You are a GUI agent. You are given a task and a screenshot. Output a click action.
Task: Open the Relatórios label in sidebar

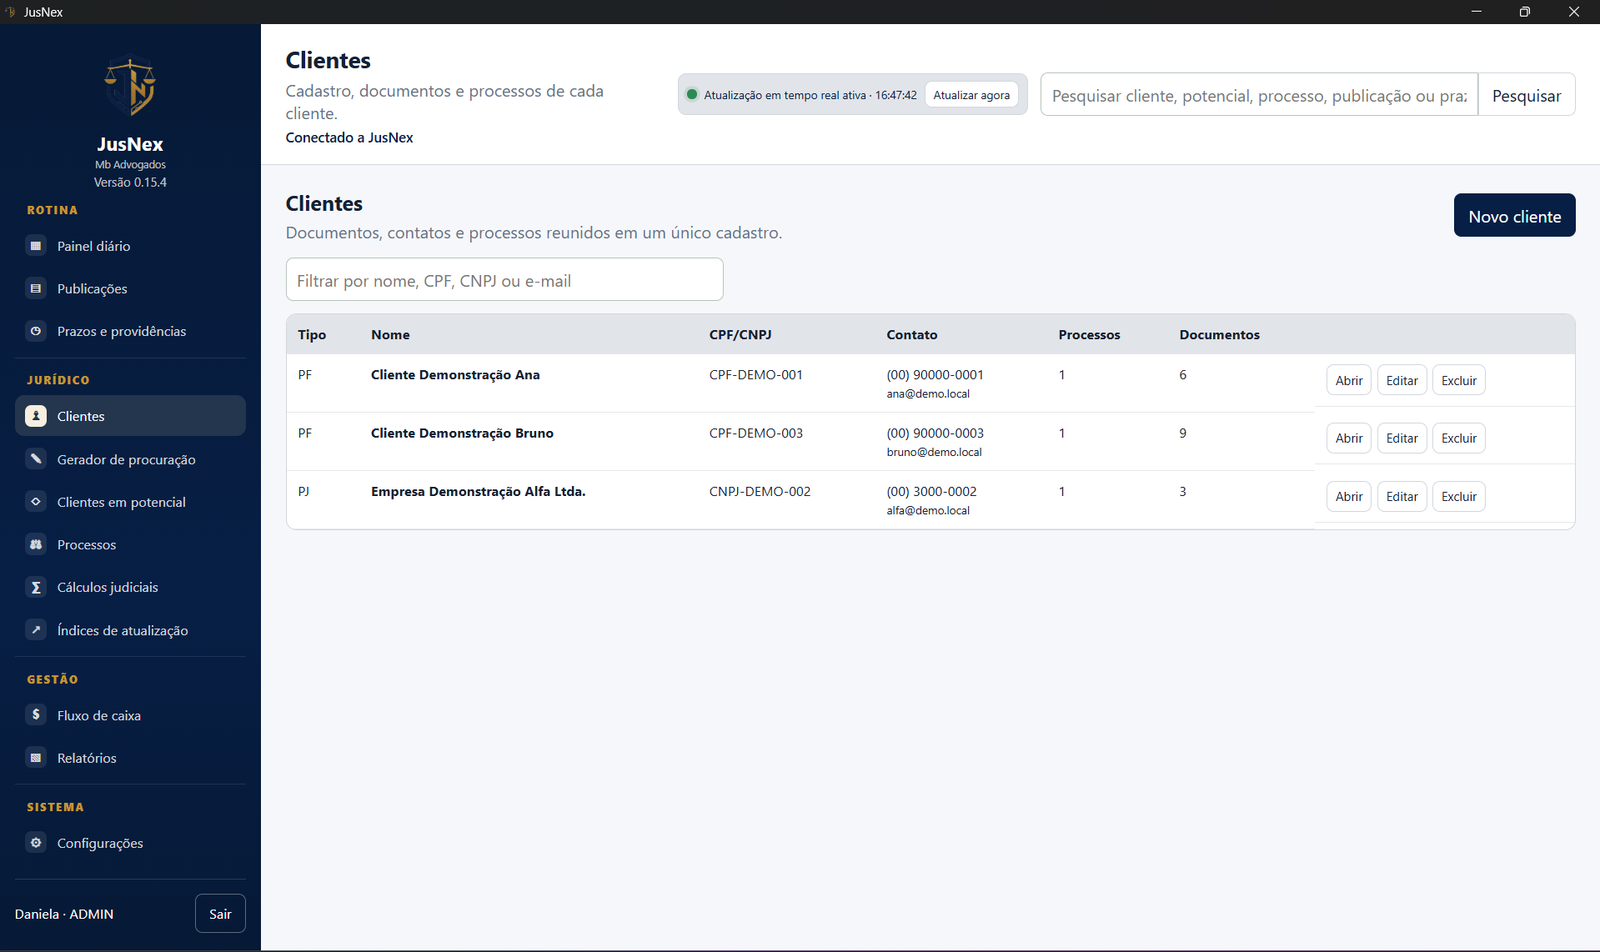(x=87, y=758)
